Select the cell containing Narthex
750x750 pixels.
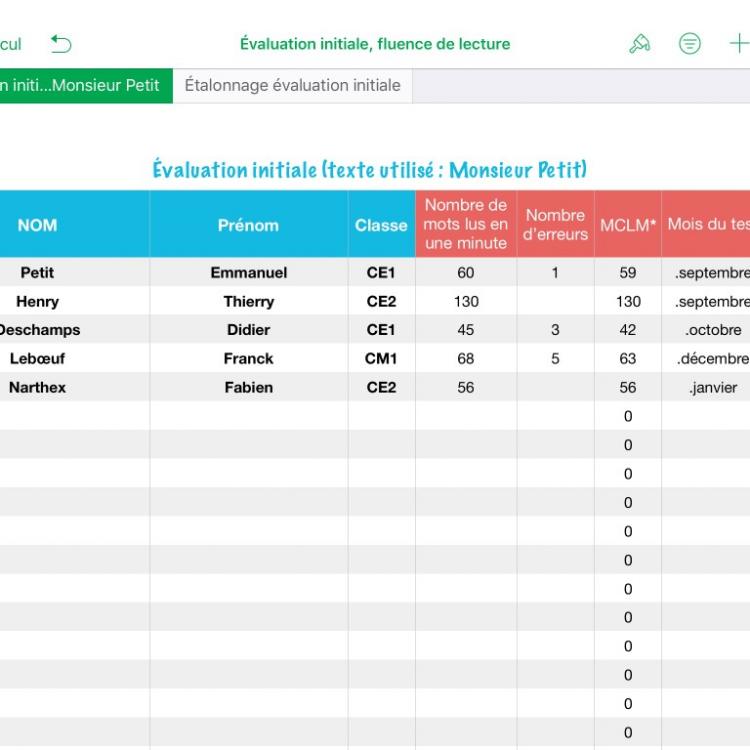tap(75, 387)
